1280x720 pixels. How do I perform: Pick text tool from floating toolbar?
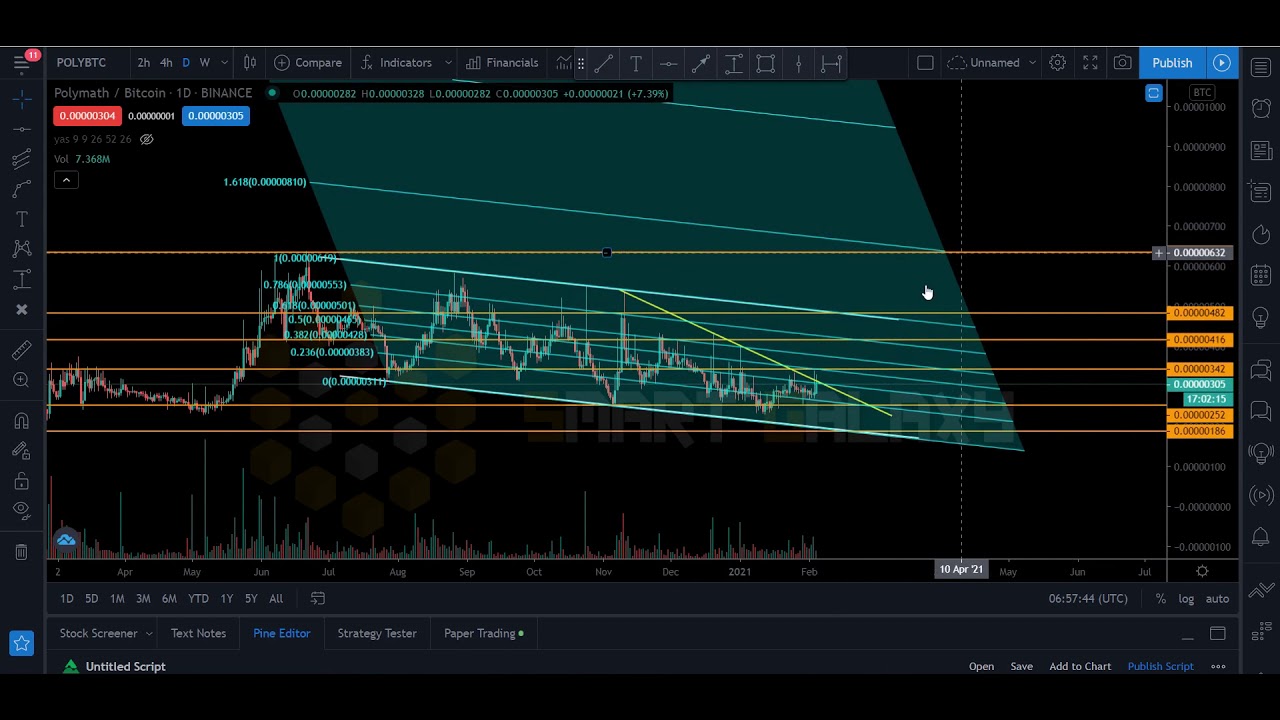coord(636,64)
